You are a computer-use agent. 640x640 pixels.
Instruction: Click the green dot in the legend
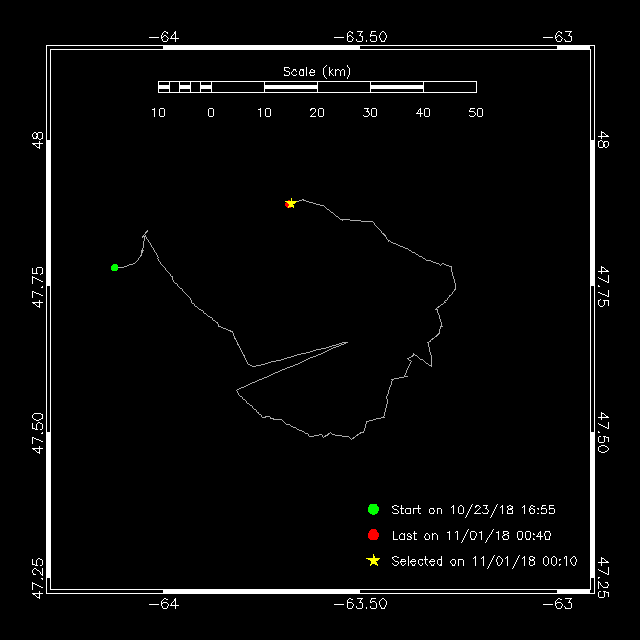coord(373,509)
